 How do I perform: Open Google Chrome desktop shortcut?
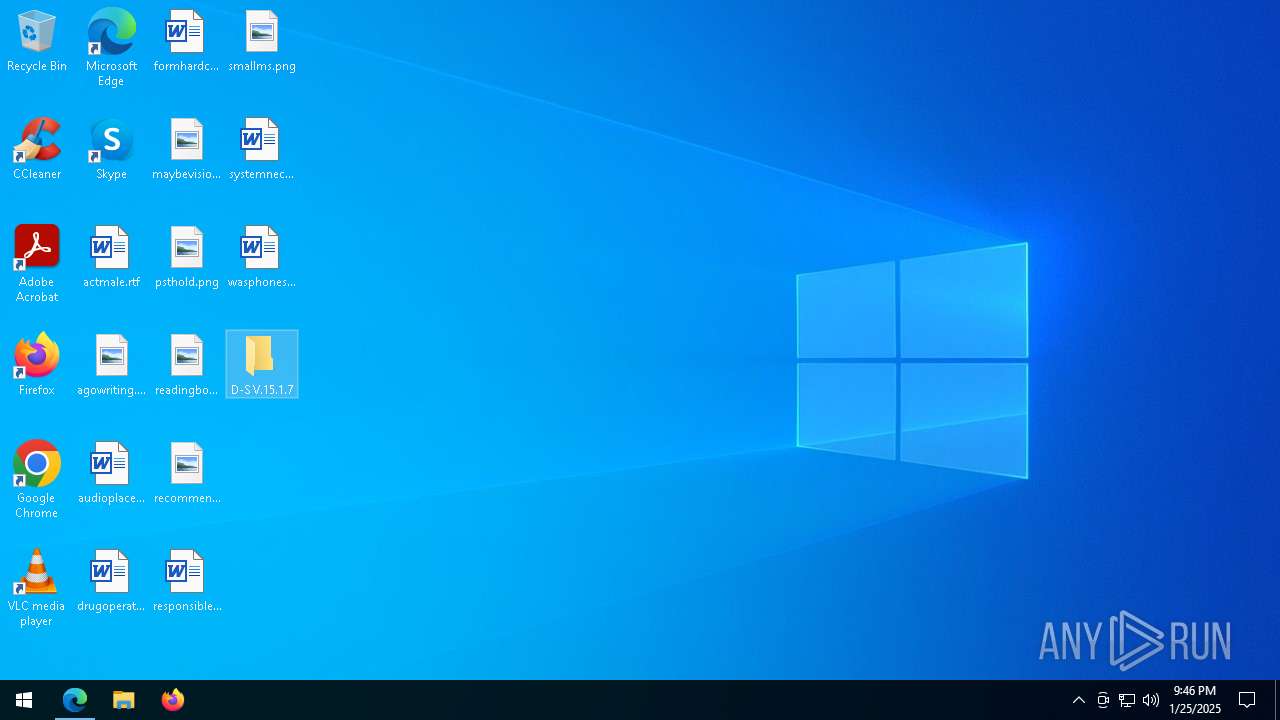point(37,480)
